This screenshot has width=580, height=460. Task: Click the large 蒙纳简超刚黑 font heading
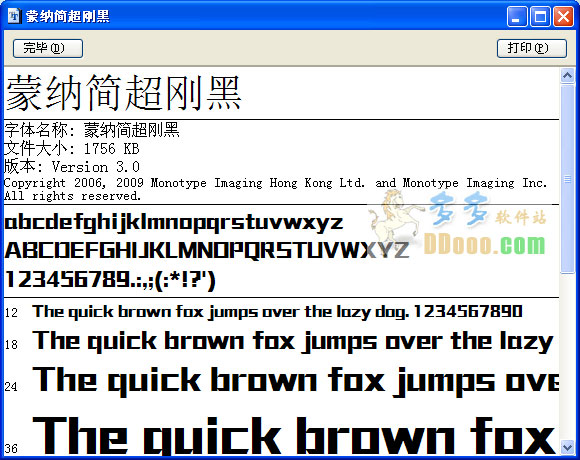pyautogui.click(x=124, y=92)
